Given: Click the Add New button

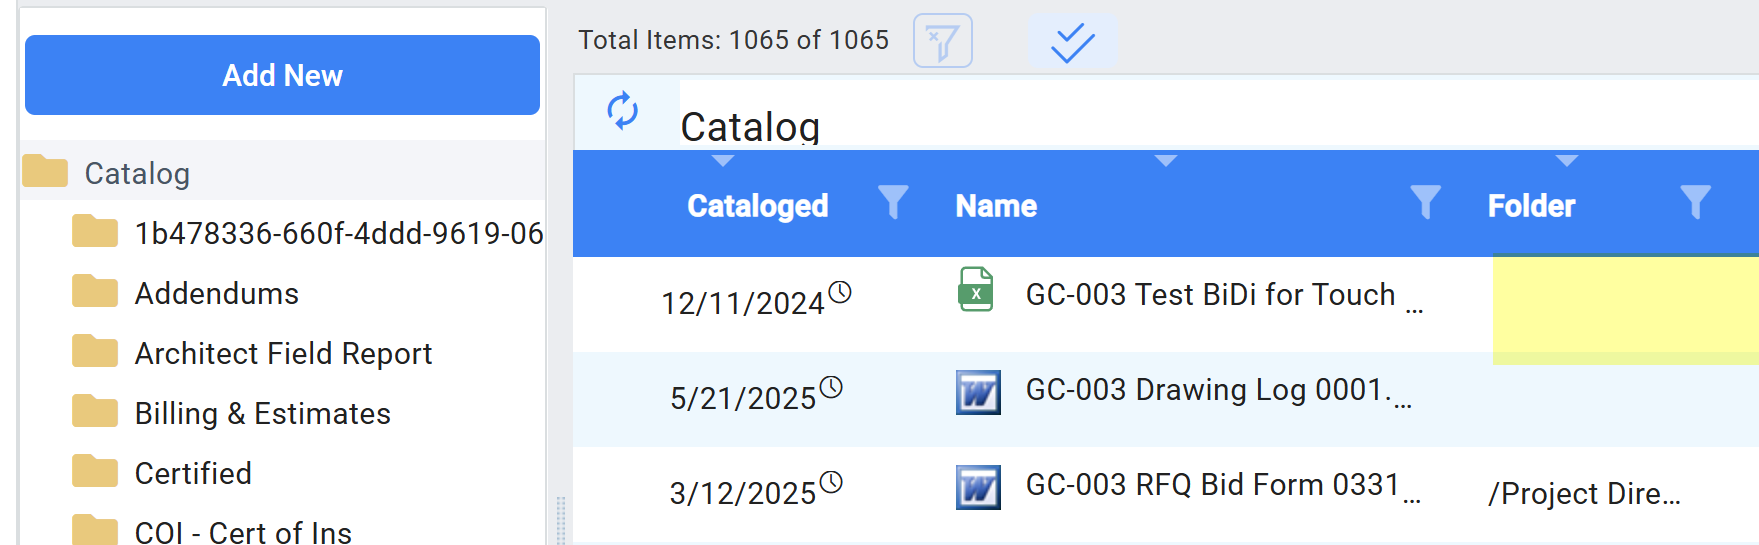Looking at the screenshot, I should tap(282, 75).
